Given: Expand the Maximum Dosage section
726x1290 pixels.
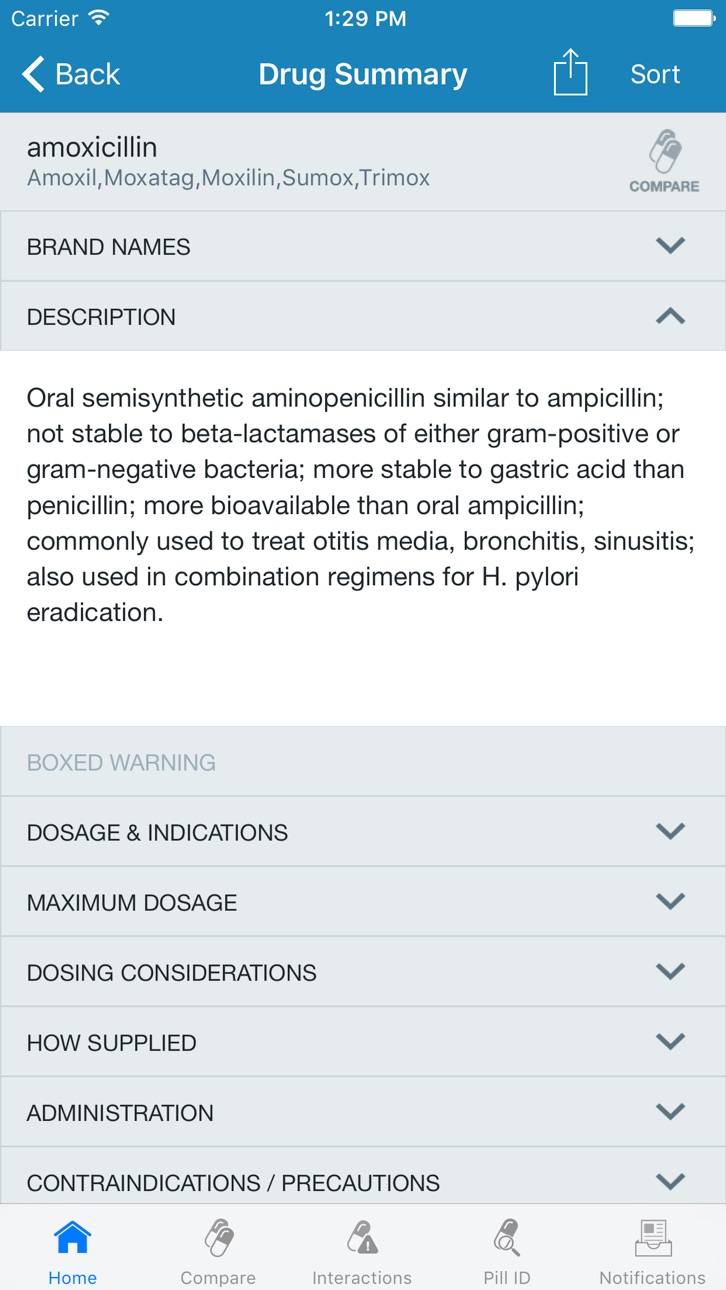Looking at the screenshot, I should [363, 902].
